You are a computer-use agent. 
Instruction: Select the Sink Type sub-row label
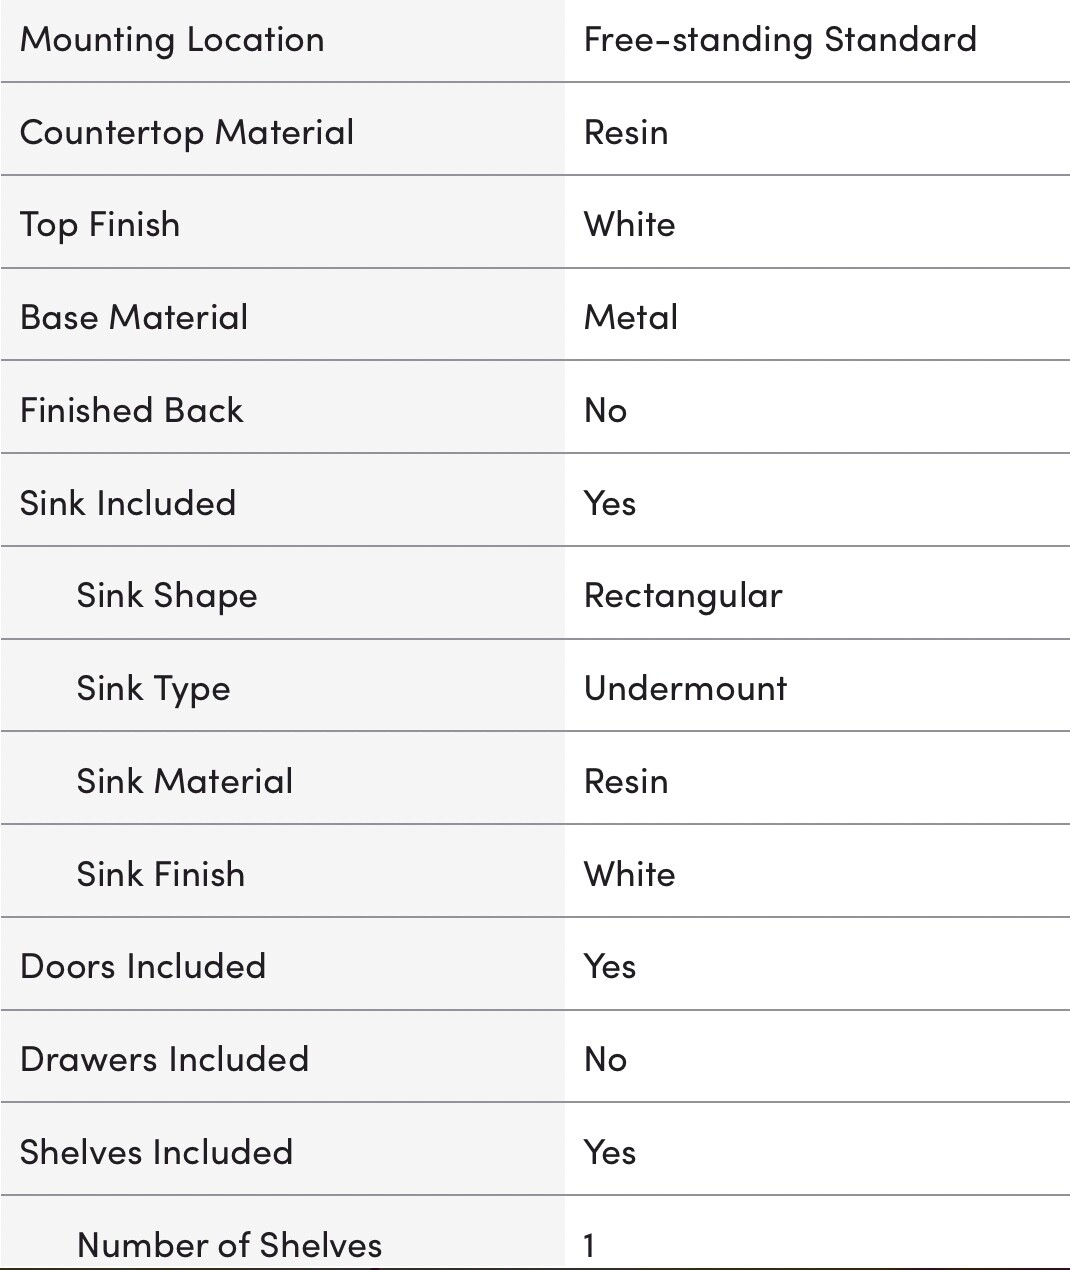coord(154,689)
